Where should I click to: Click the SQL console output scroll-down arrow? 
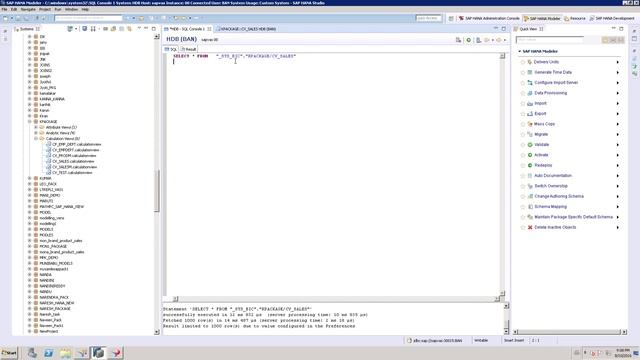click(x=506, y=331)
